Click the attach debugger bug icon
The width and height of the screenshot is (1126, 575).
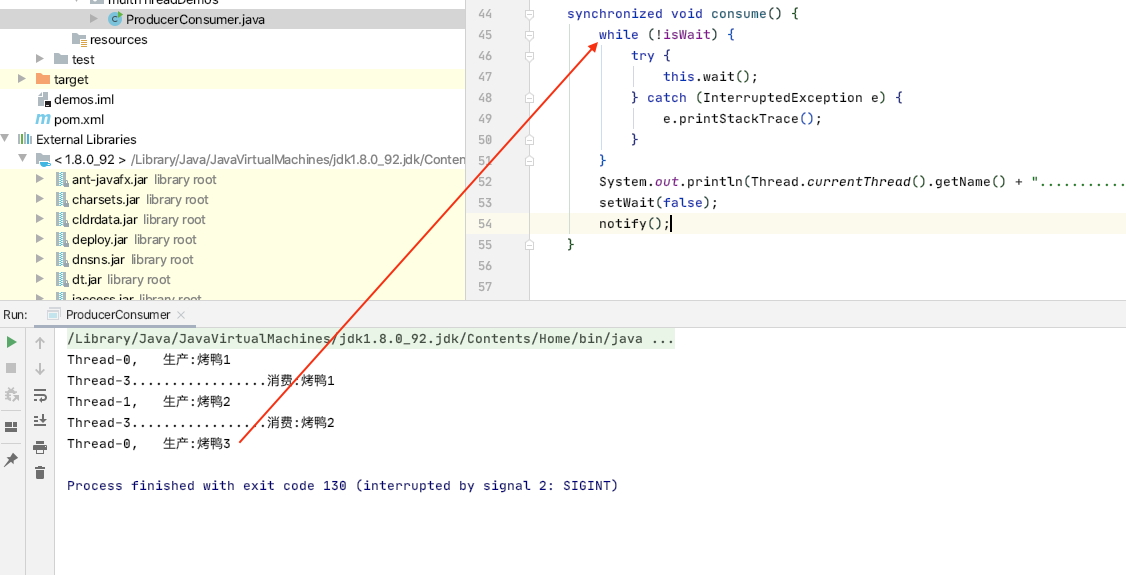click(12, 394)
